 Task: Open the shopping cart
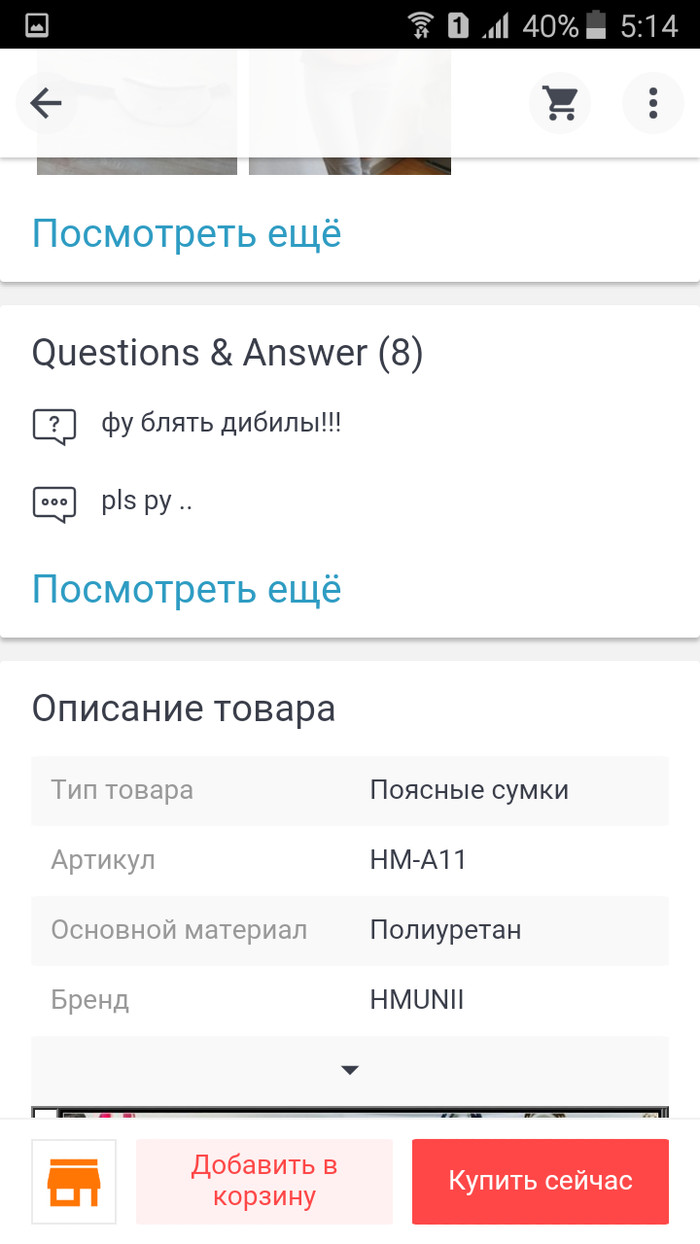(x=560, y=103)
